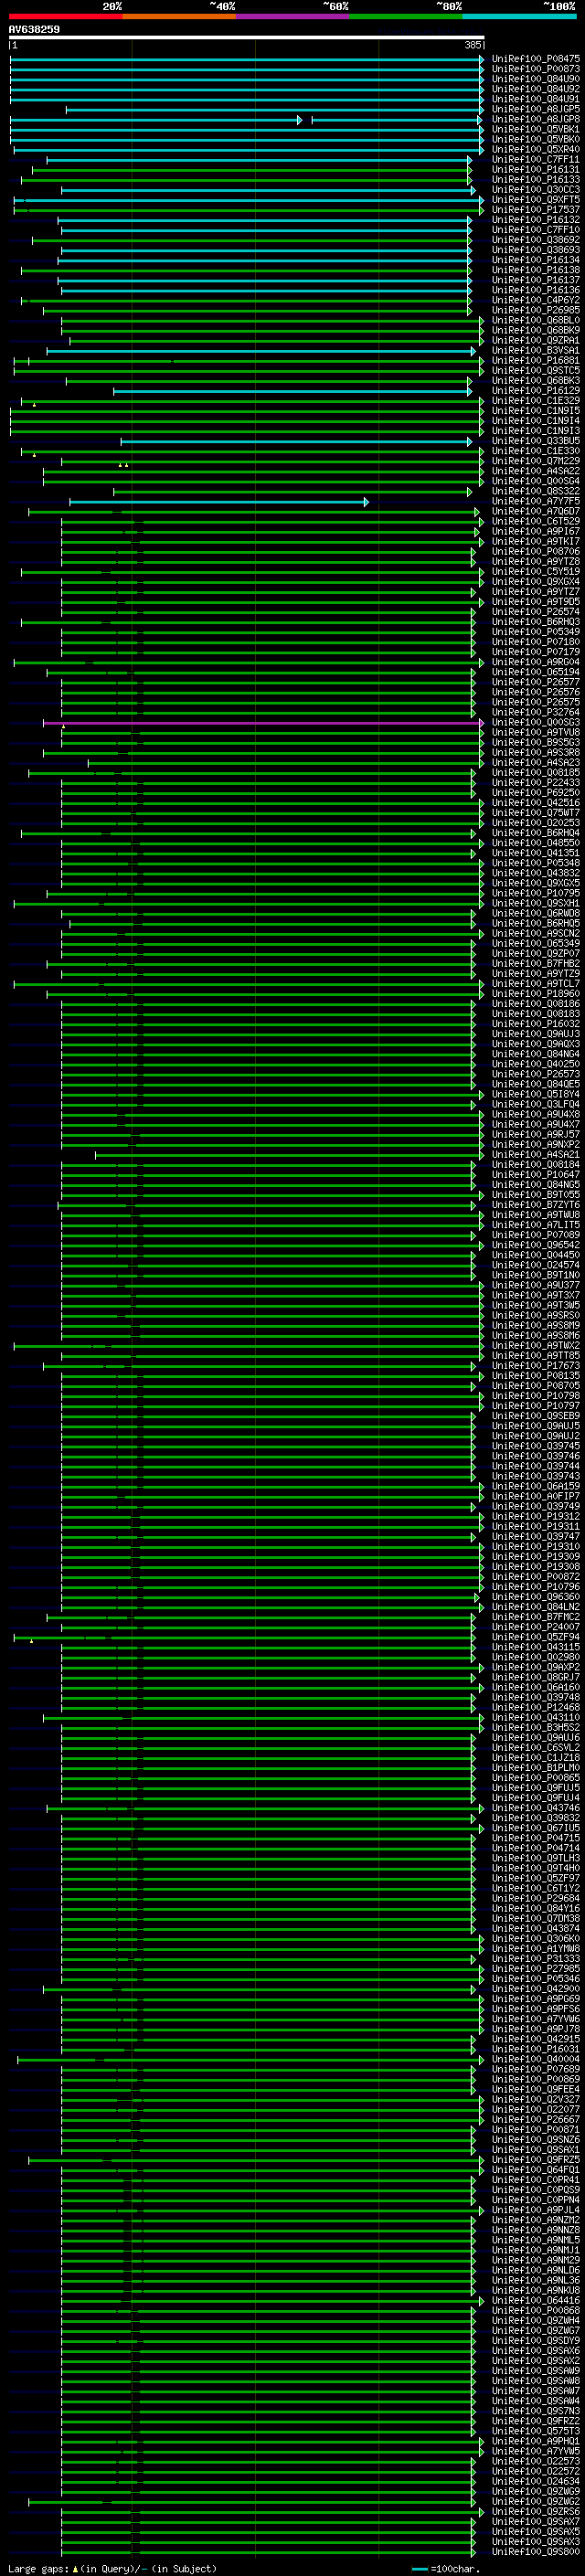The height and width of the screenshot is (2576, 585).
Task: Click the purple segment of the identity color scale
Action: point(292,16)
